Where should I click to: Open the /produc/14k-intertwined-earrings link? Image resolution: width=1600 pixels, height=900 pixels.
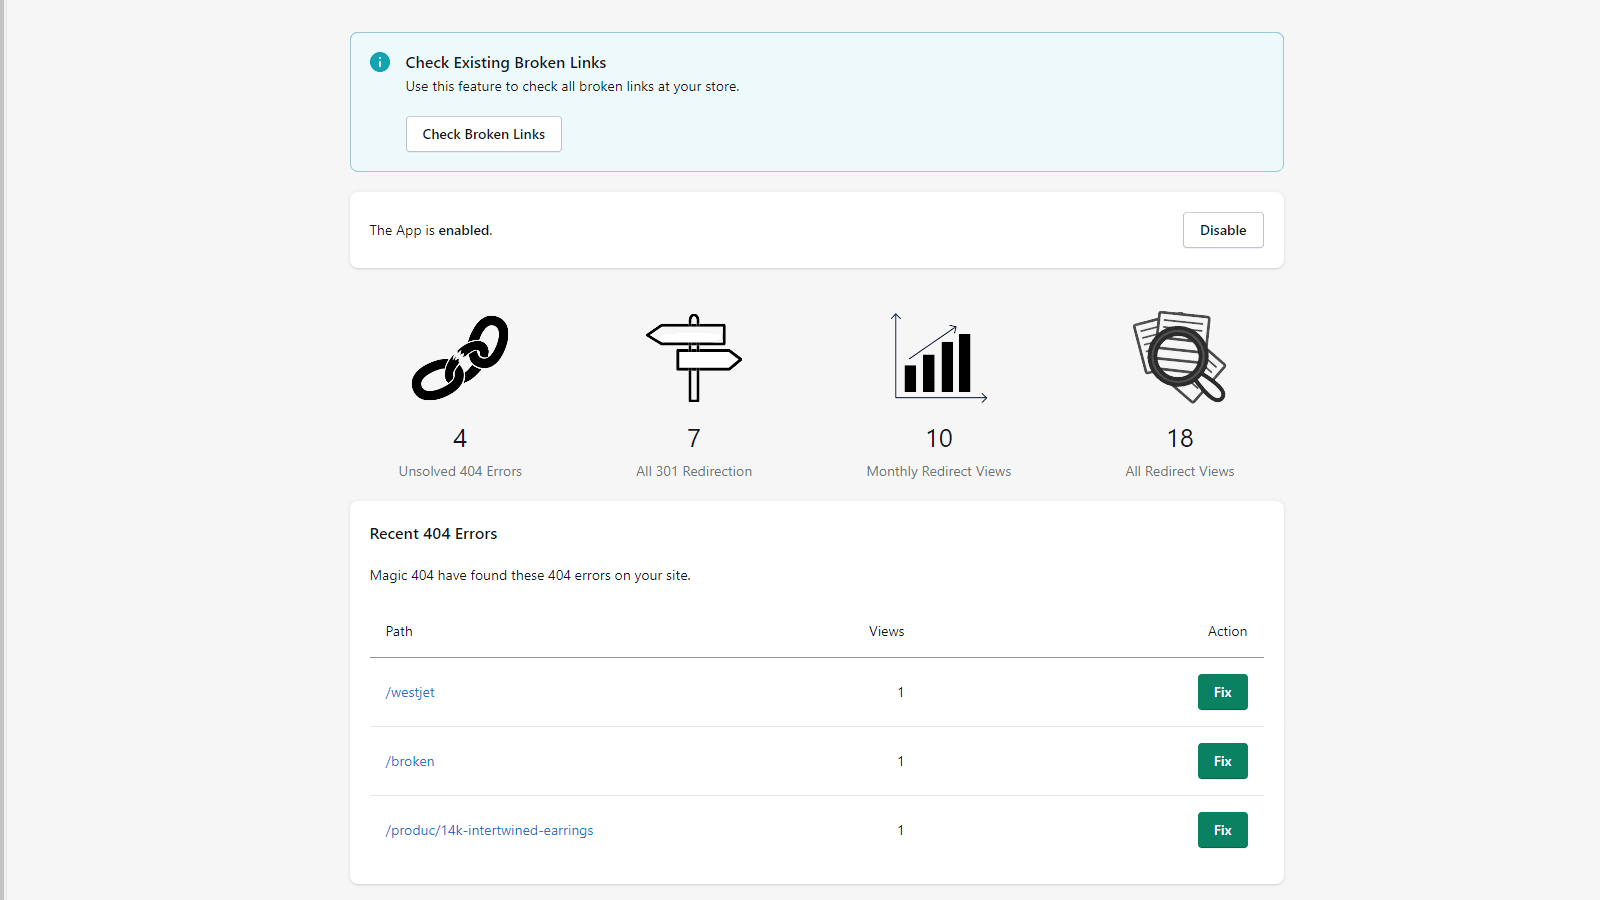click(489, 830)
